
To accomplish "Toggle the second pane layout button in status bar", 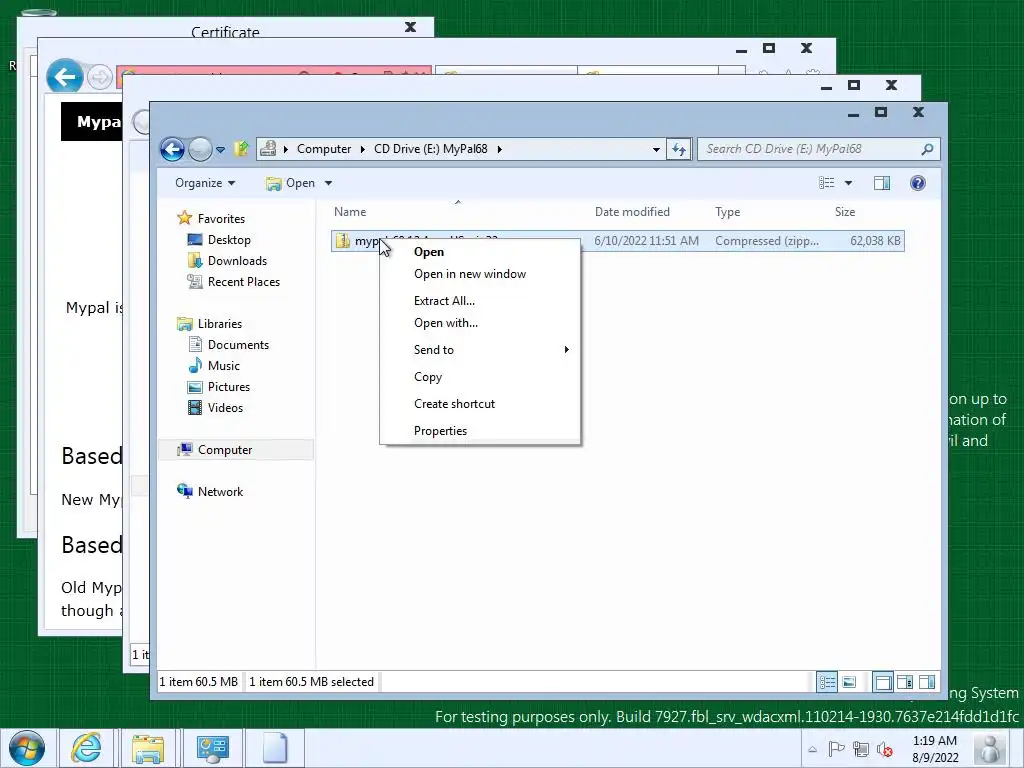I will click(905, 682).
